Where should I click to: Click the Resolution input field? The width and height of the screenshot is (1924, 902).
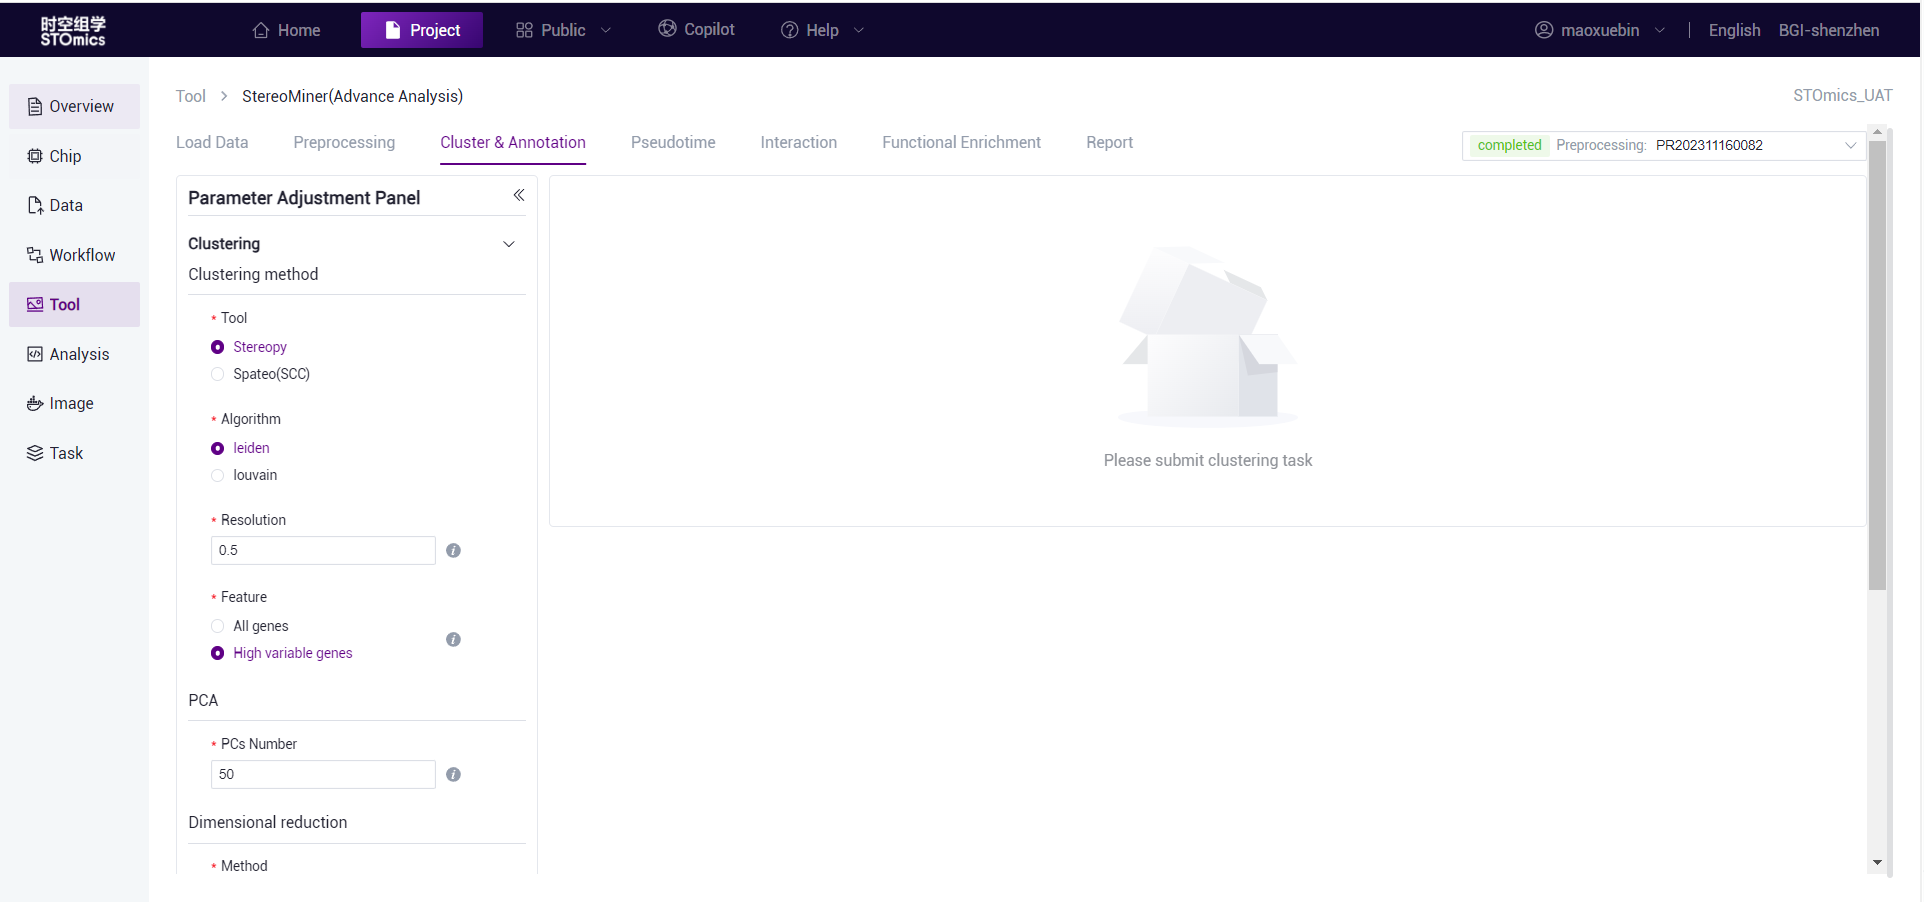(x=323, y=550)
